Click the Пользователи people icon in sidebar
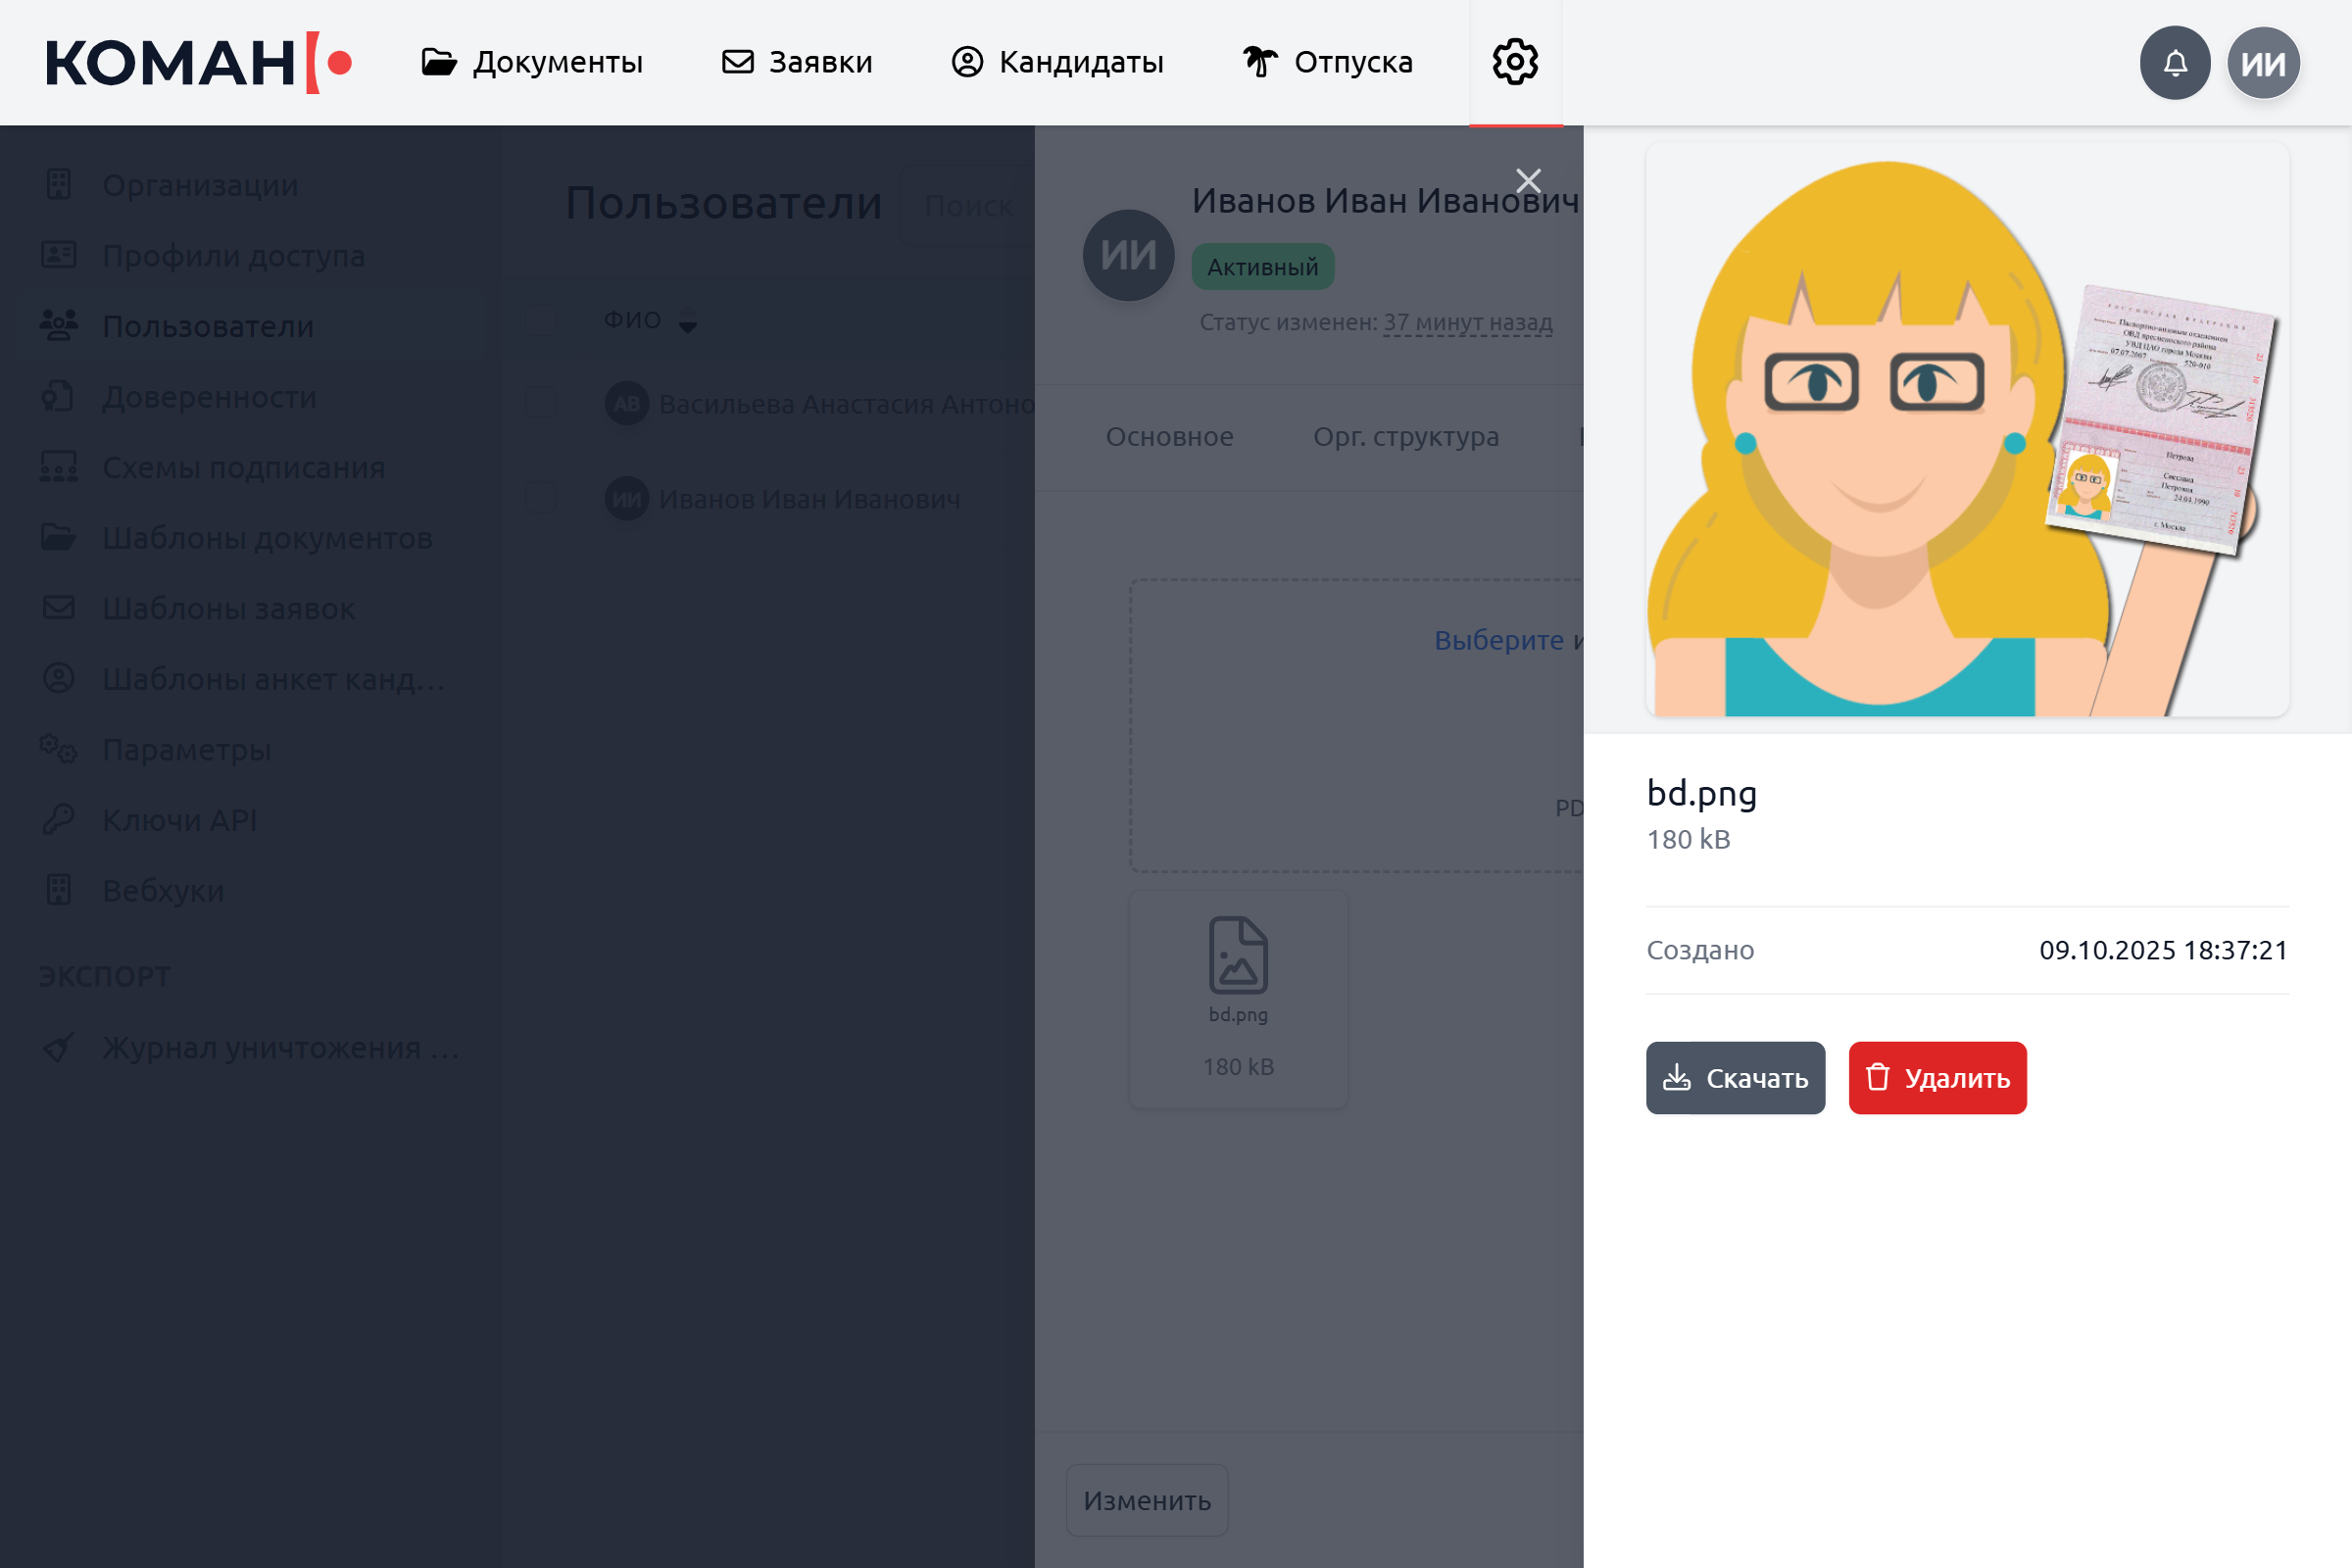This screenshot has height=1568, width=2352. tap(59, 325)
